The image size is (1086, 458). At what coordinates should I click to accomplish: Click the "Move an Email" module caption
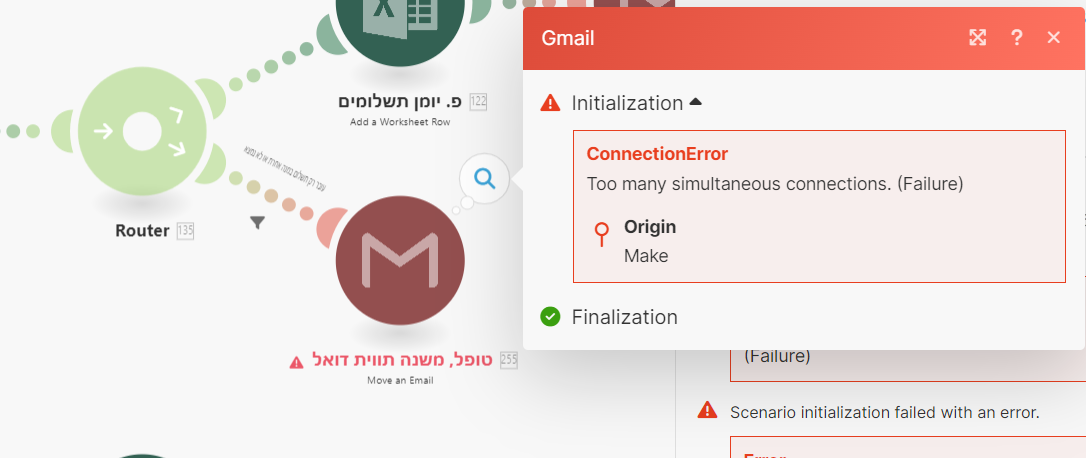399,380
